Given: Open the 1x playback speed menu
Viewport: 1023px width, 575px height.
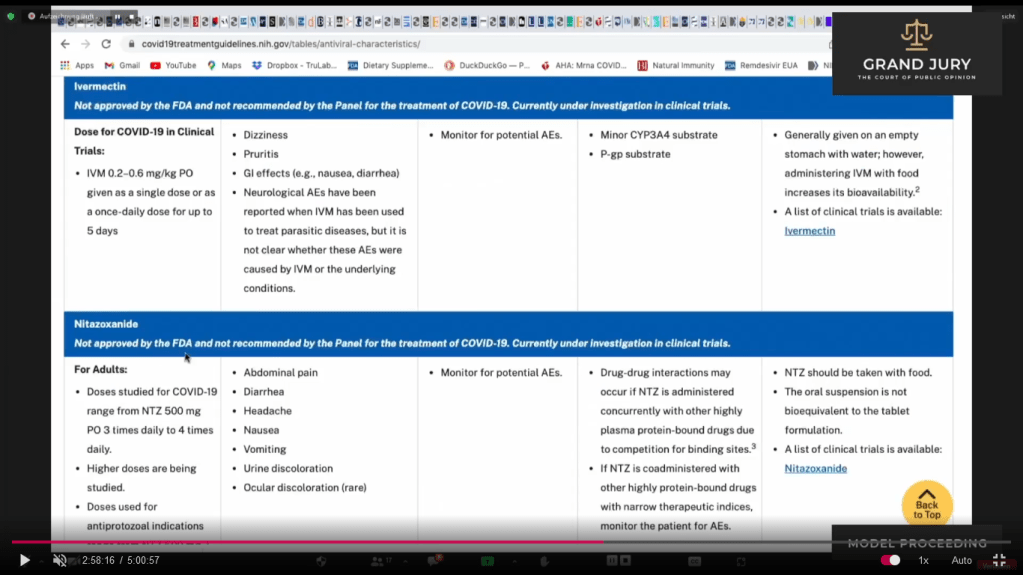Looking at the screenshot, I should coord(923,561).
